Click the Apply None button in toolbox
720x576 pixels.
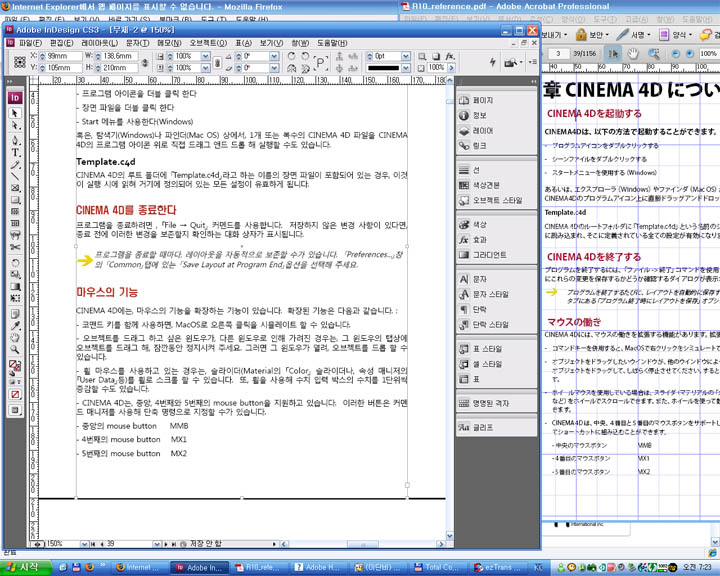tap(15, 395)
